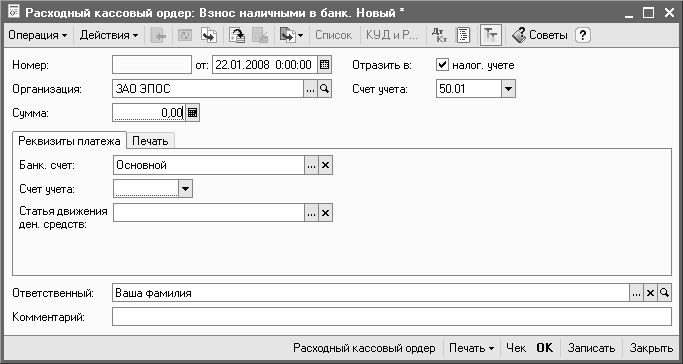The height and width of the screenshot is (364, 683).
Task: Open the calculator icon next to Сумма
Action: click(193, 113)
